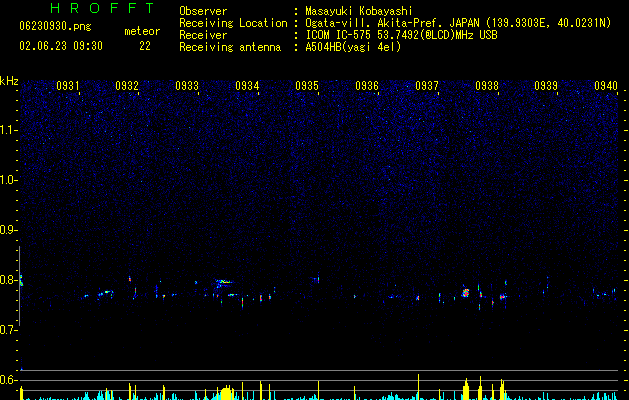Click the date stamp 02.06.23 09:30
Viewport: 629px width, 400px height.
[61, 46]
